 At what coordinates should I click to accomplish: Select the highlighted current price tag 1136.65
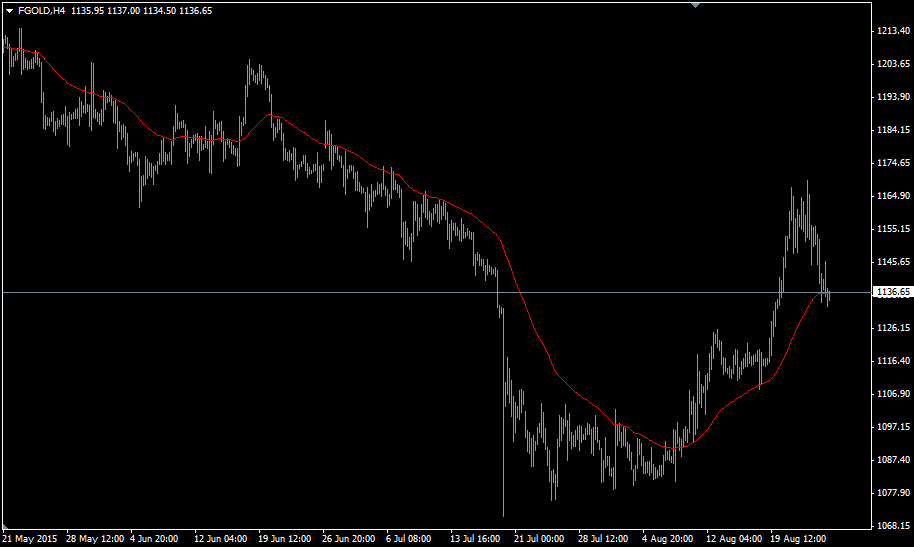893,292
